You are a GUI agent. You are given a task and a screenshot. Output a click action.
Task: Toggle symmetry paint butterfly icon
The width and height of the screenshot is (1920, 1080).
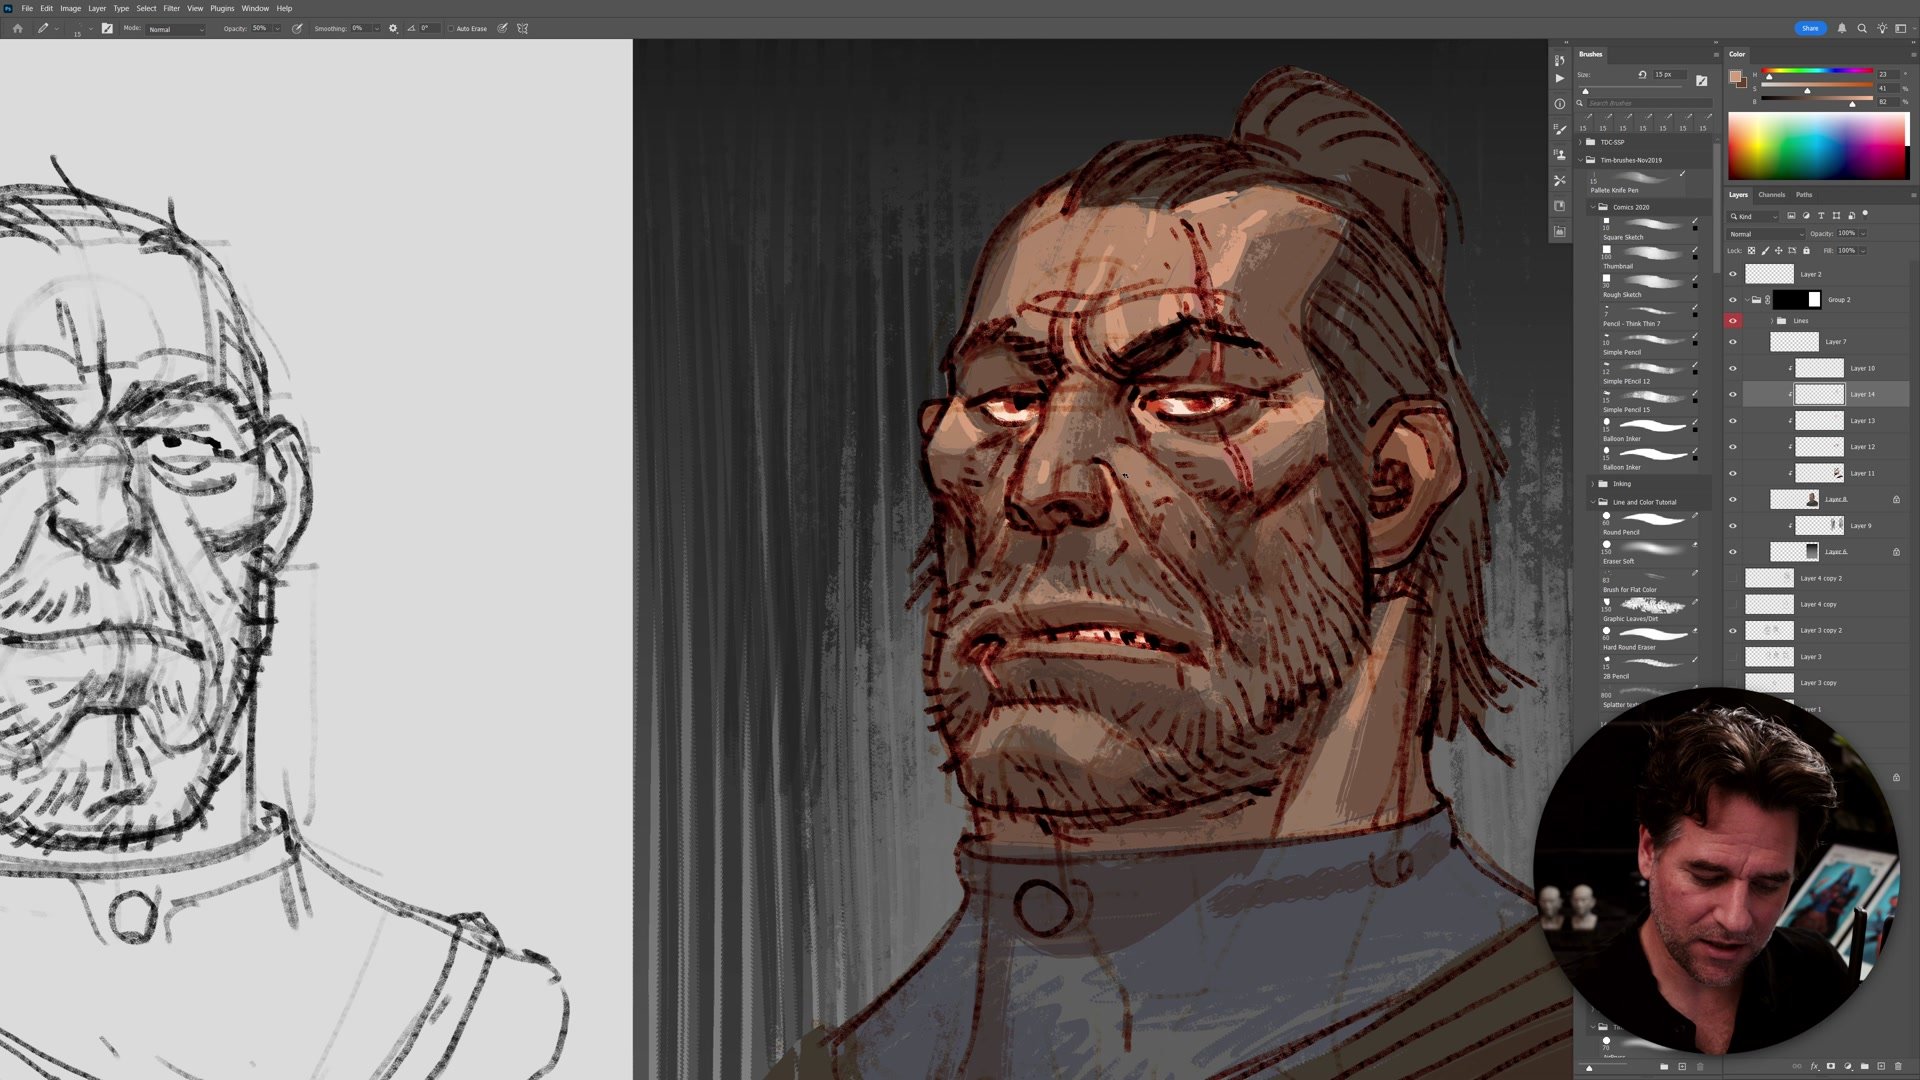pos(522,28)
